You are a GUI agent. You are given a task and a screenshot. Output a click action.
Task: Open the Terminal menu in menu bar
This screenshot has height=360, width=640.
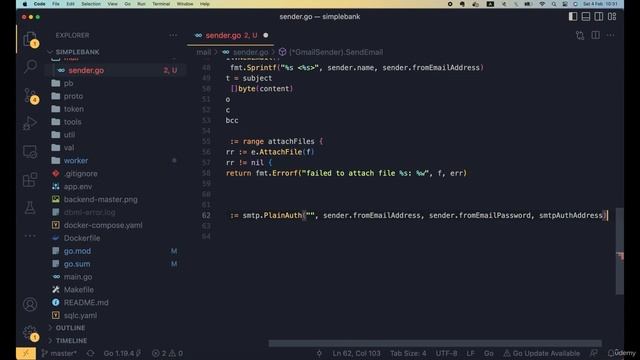[161, 4]
